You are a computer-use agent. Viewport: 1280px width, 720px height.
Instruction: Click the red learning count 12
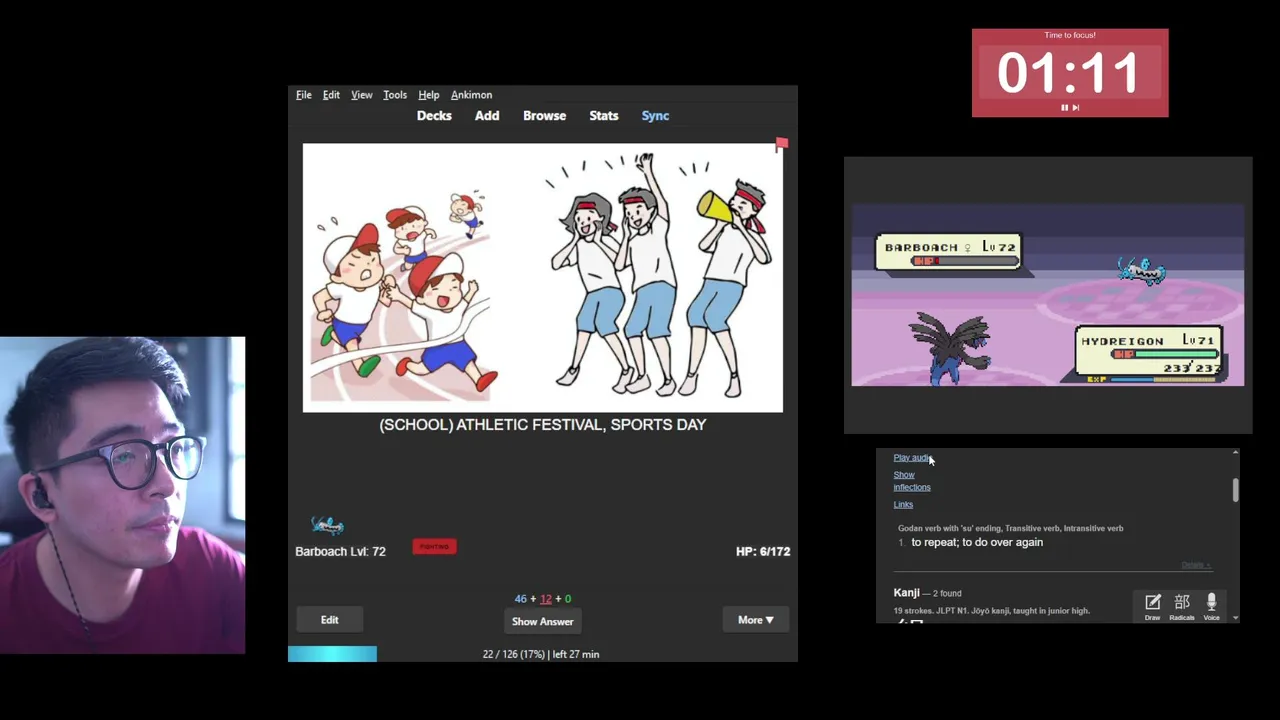point(545,599)
